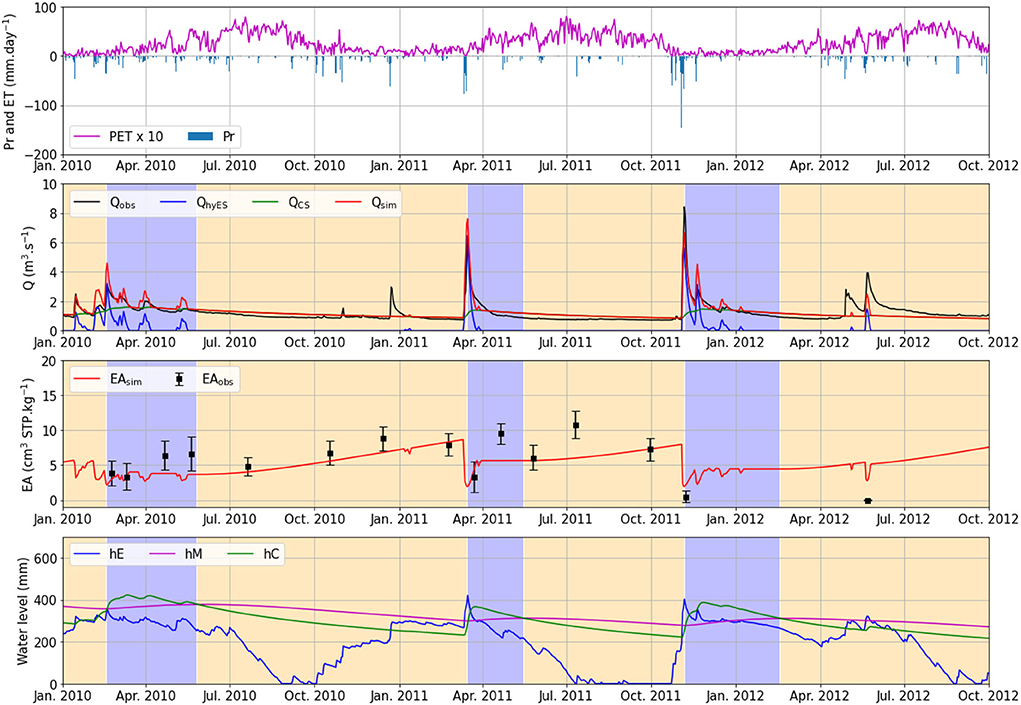
Task: Select the hE legend label
Action: (117, 554)
